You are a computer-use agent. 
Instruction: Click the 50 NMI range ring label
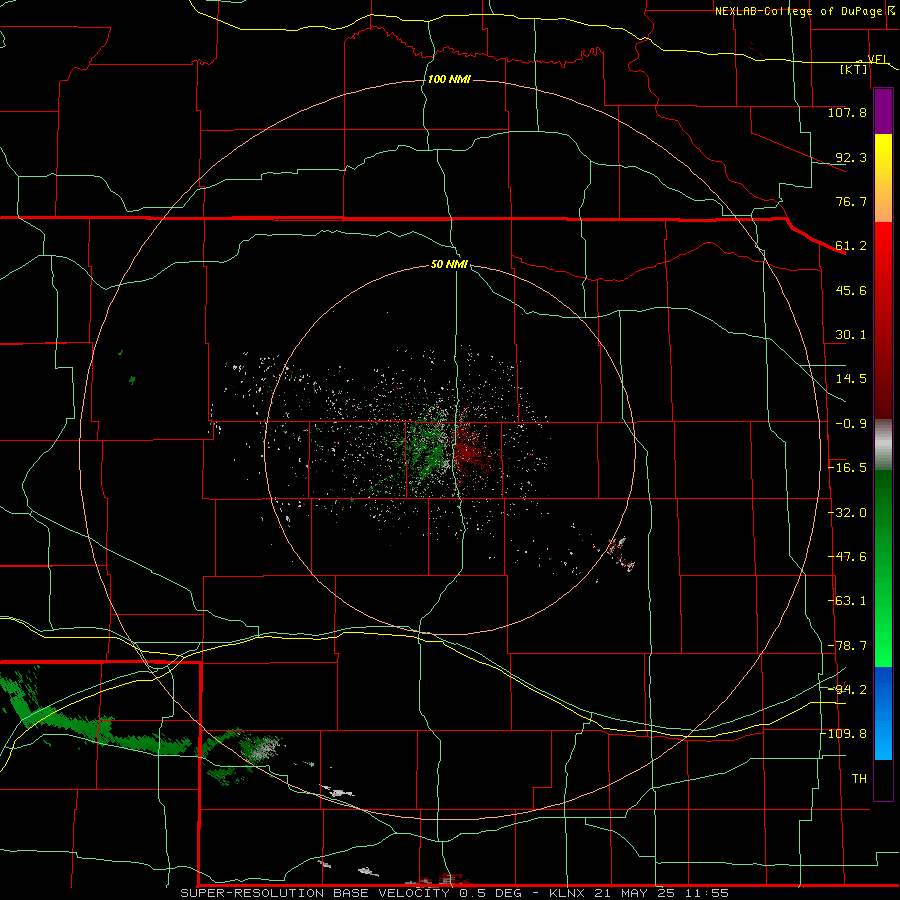click(449, 264)
